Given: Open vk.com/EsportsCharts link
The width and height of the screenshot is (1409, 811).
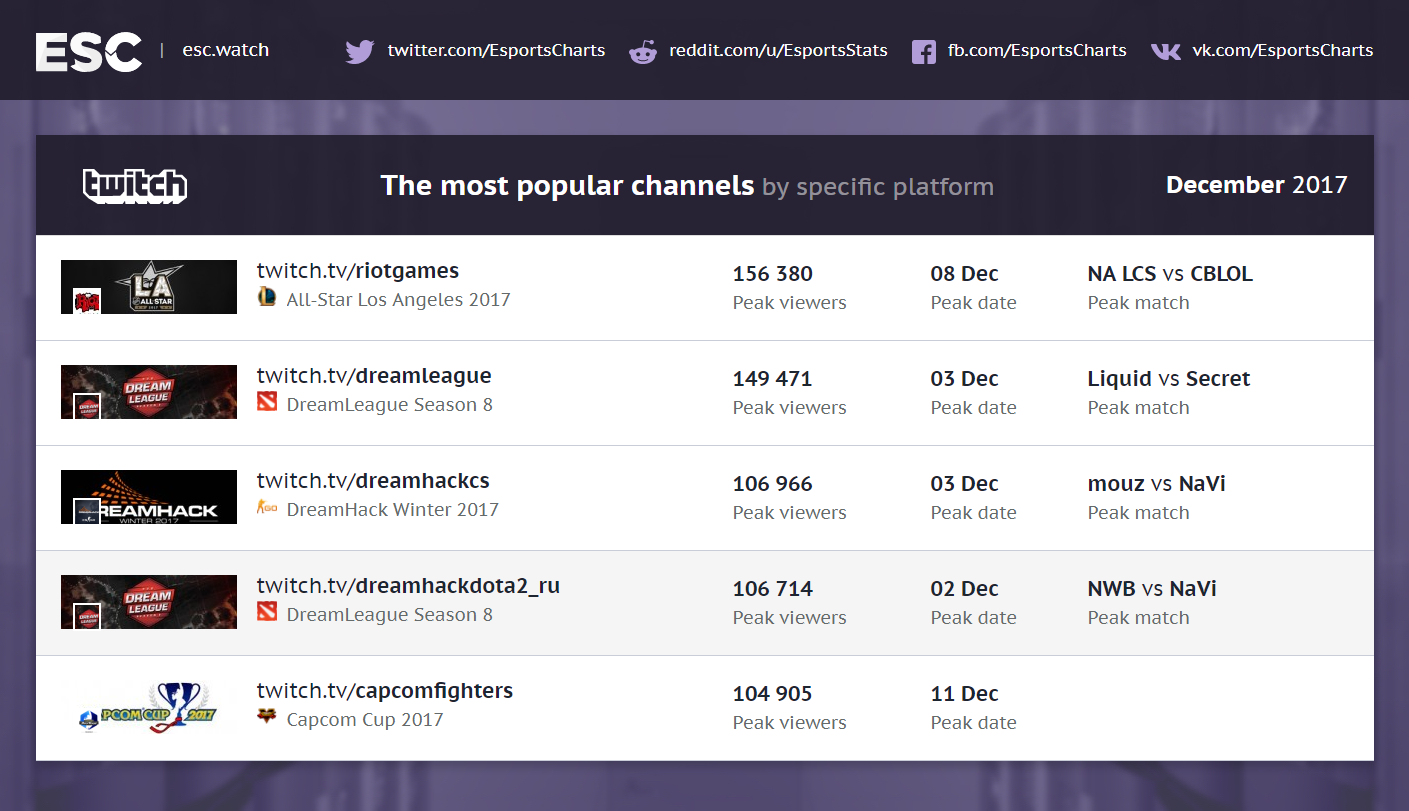Looking at the screenshot, I should pyautogui.click(x=1282, y=50).
